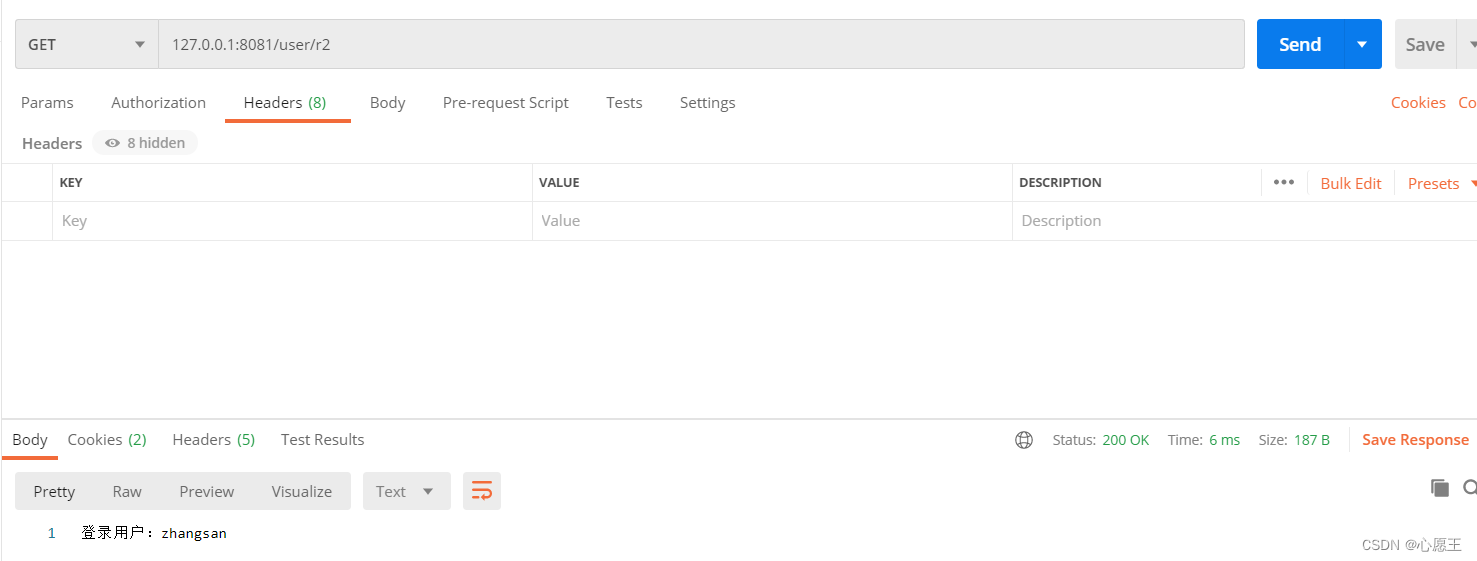Image resolution: width=1477 pixels, height=561 pixels.
Task: Select the Preview view mode
Action: (x=207, y=491)
